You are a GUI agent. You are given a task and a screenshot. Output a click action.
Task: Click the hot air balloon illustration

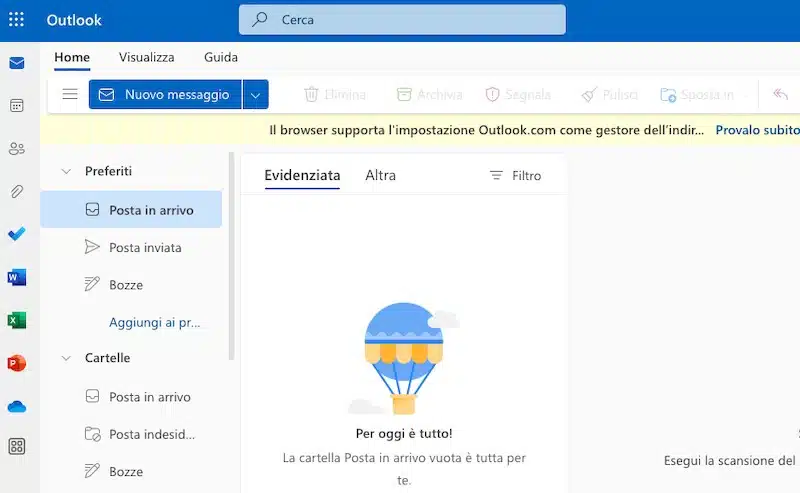point(404,358)
